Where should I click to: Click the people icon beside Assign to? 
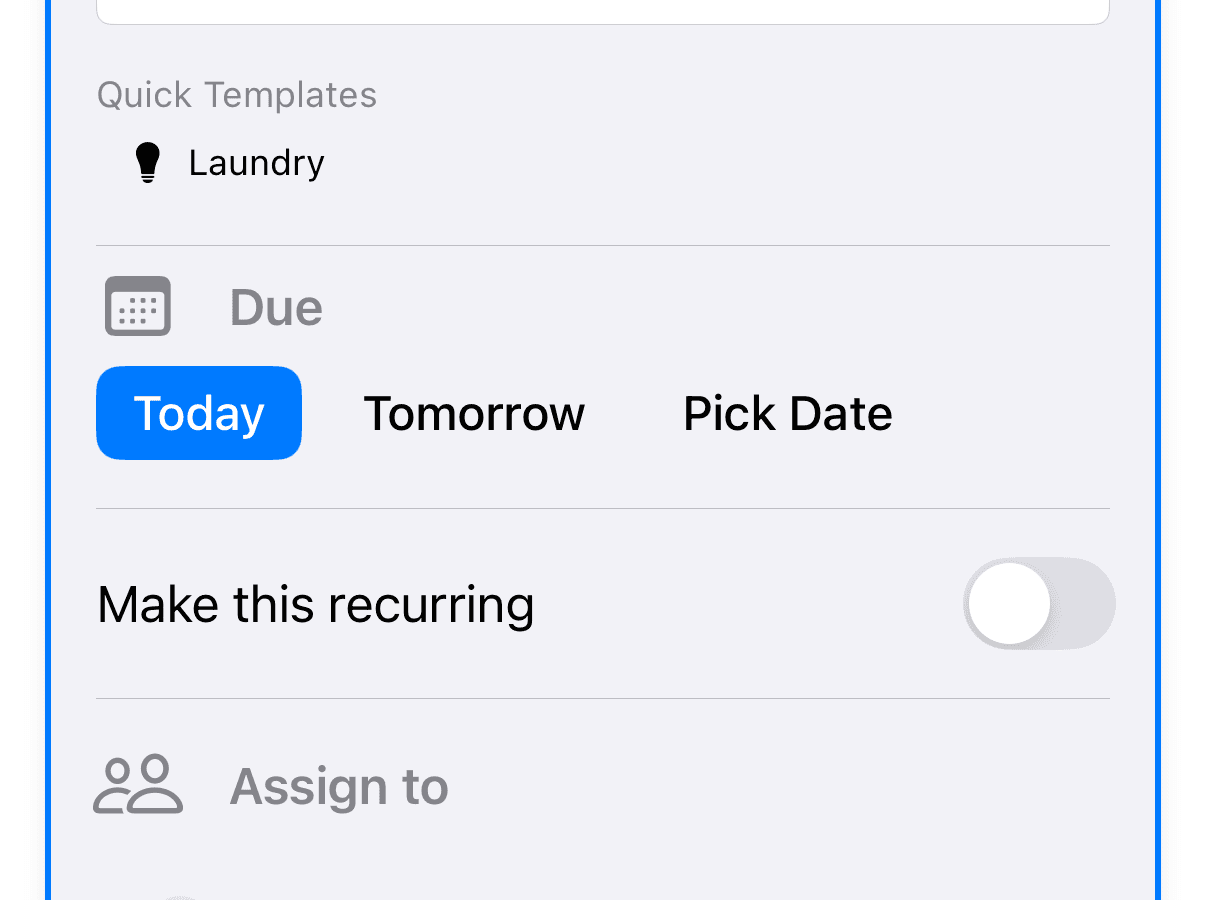138,786
